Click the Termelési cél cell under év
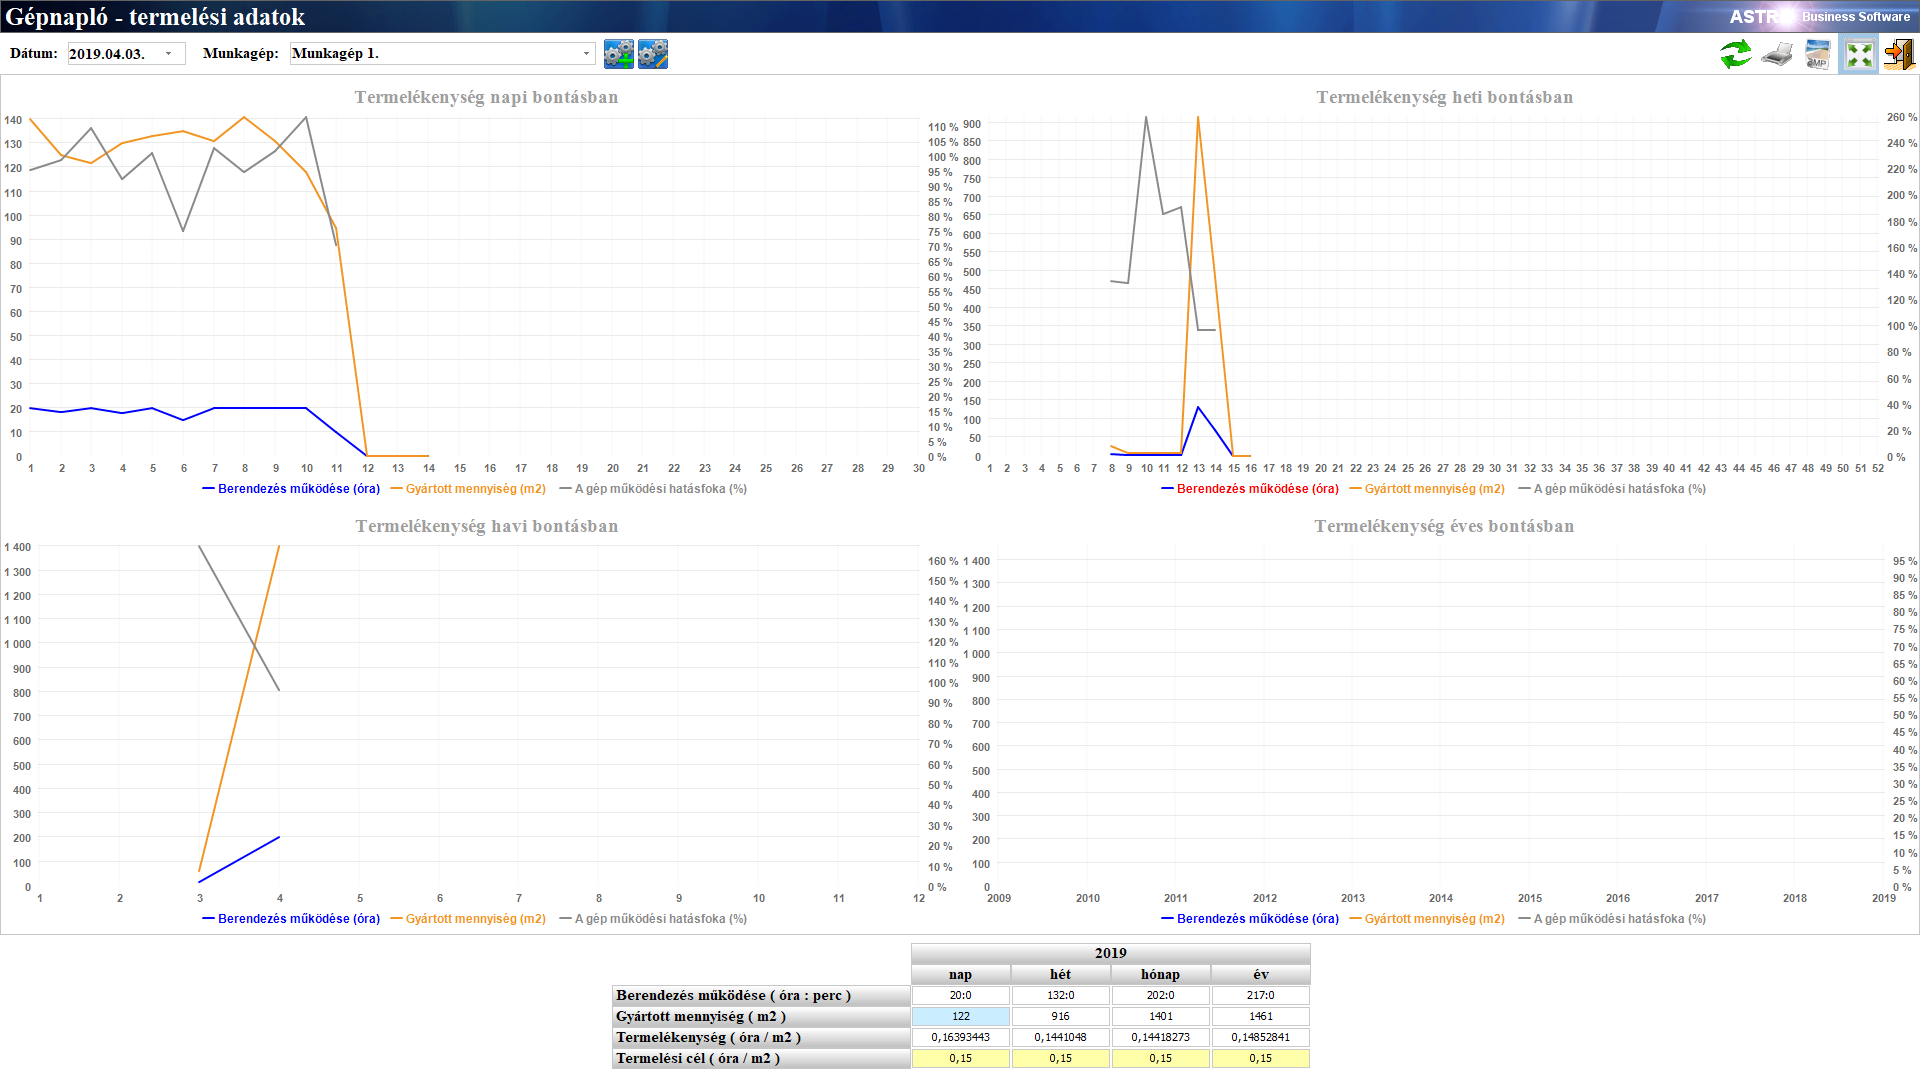Image resolution: width=1920 pixels, height=1080 pixels. coord(1261,1058)
